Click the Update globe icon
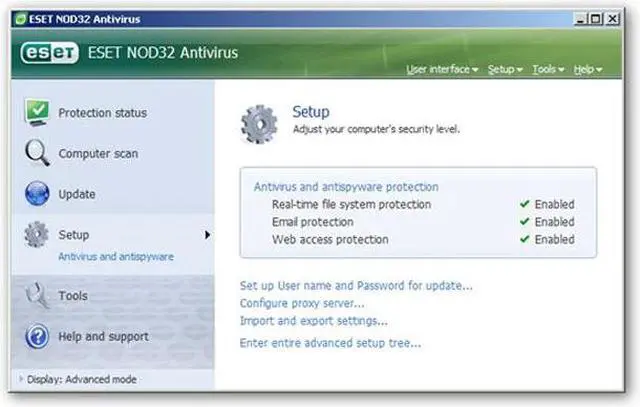Screen dimensions: 640x407 click(x=37, y=194)
